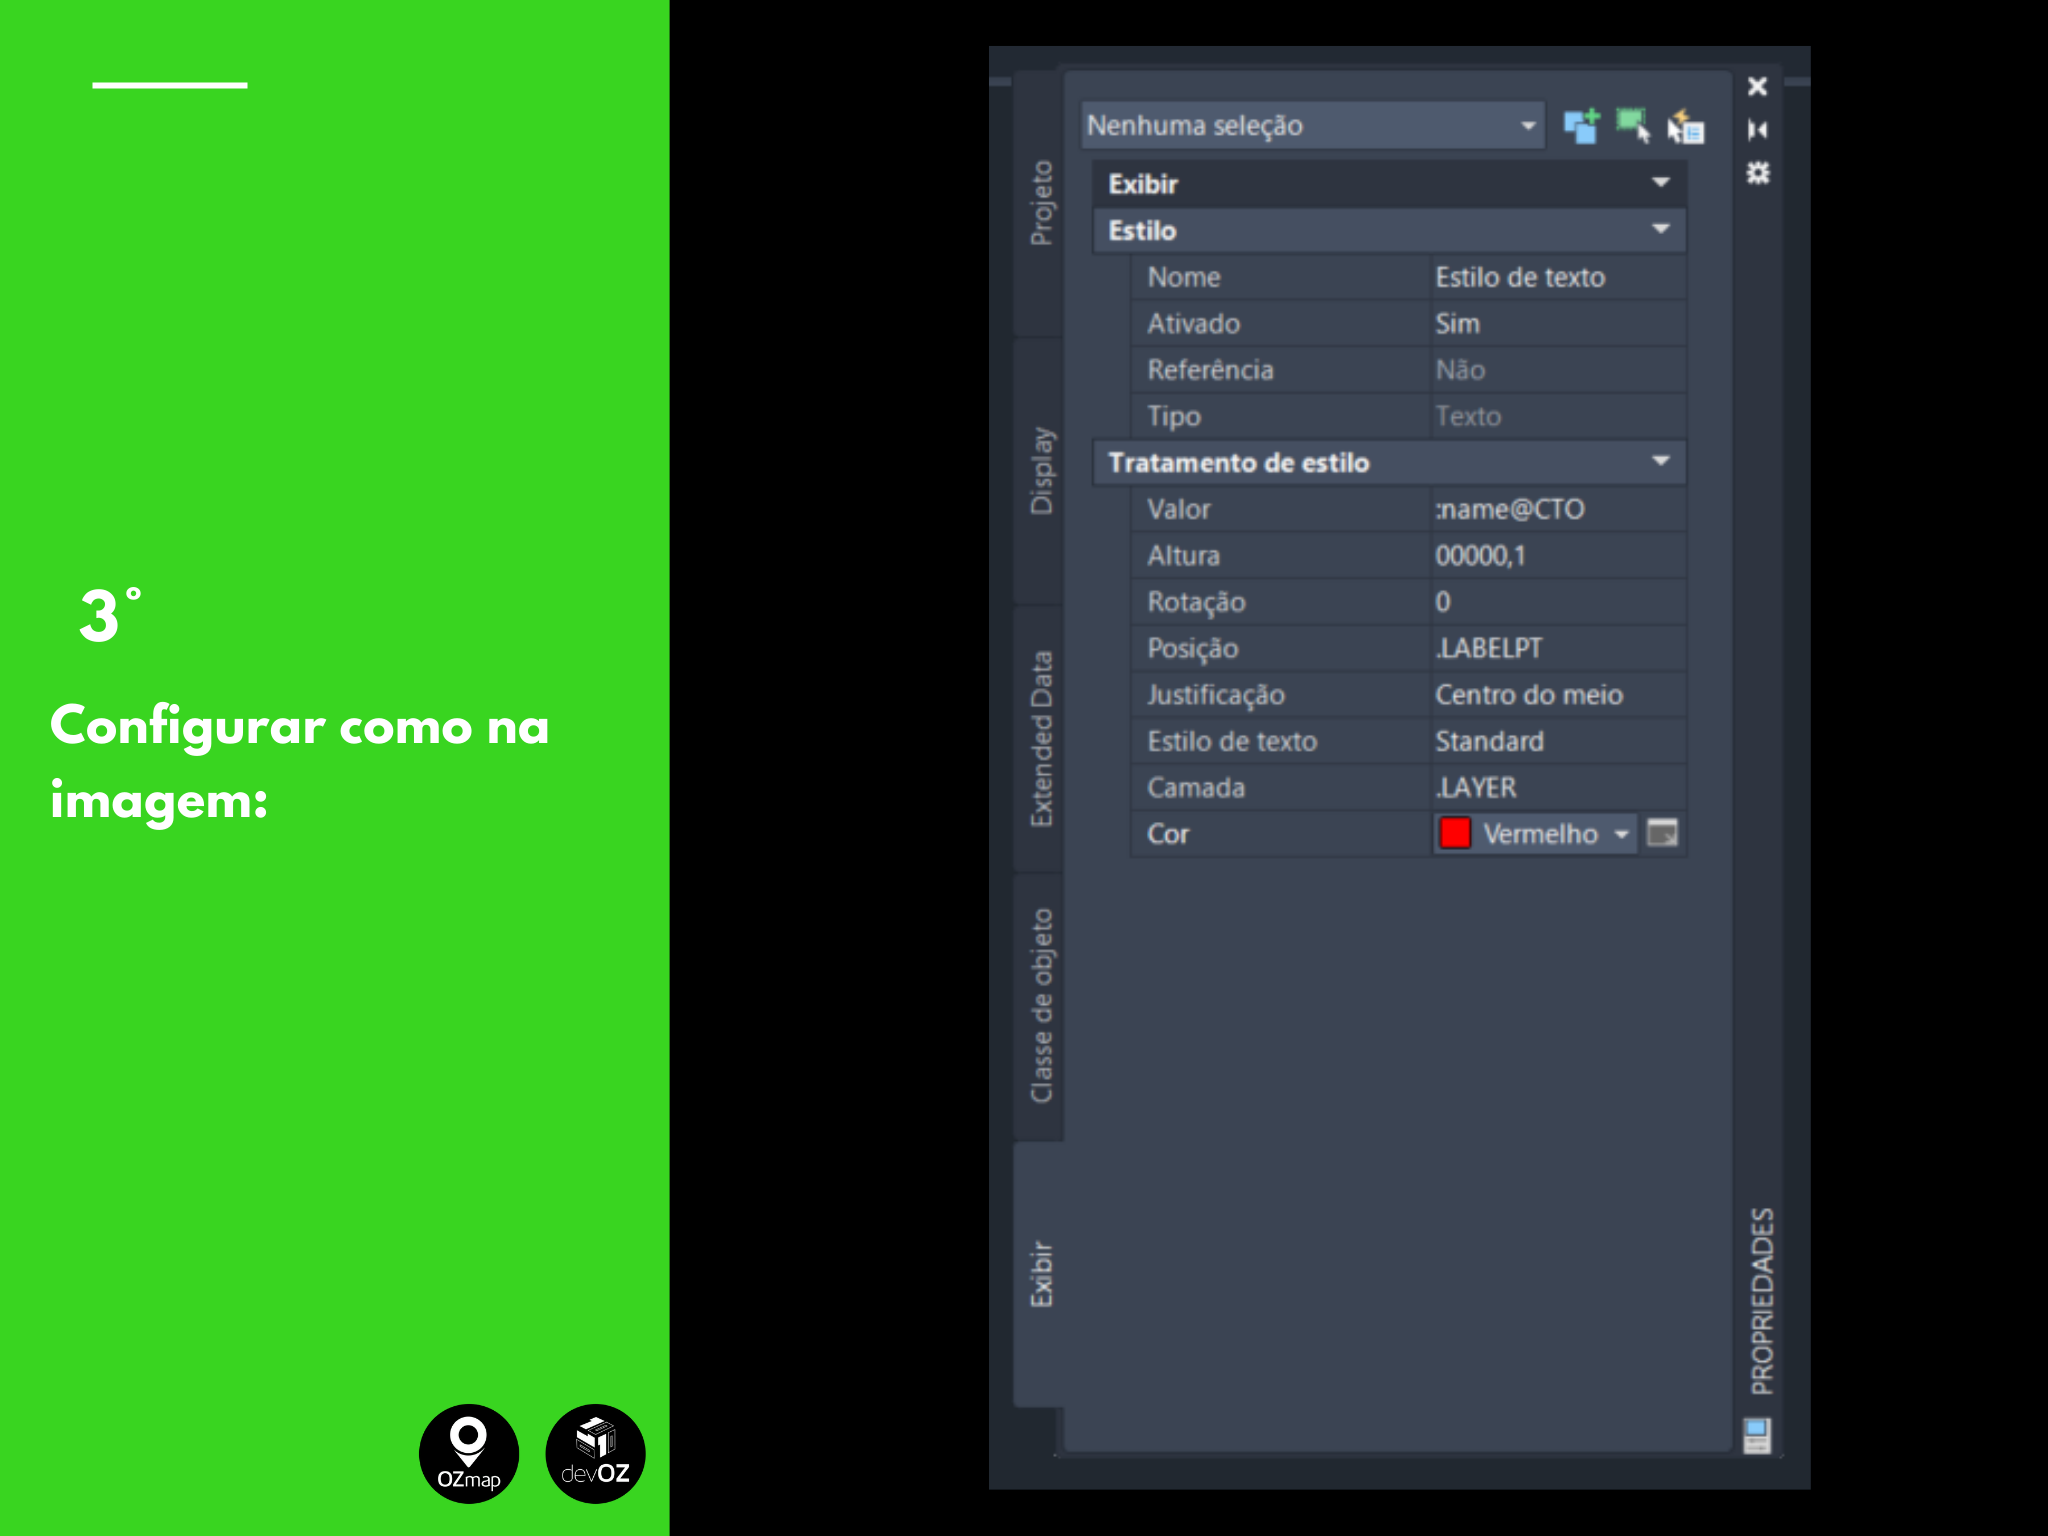The image size is (2048, 1536).
Task: Click the palette icon below PROPRIEDADES title
Action: tap(1757, 1436)
